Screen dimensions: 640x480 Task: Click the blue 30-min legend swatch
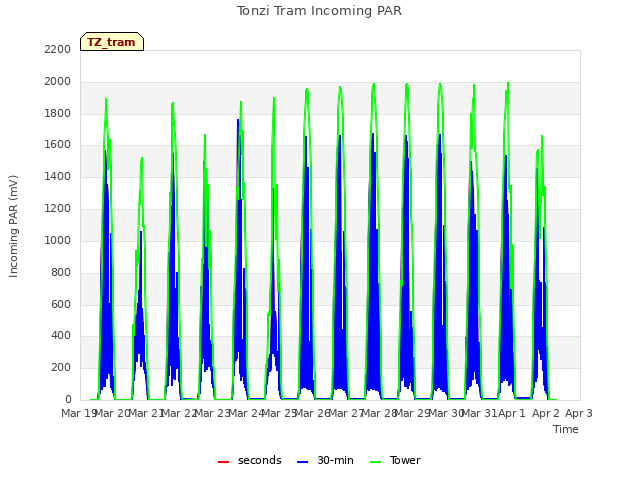click(302, 462)
